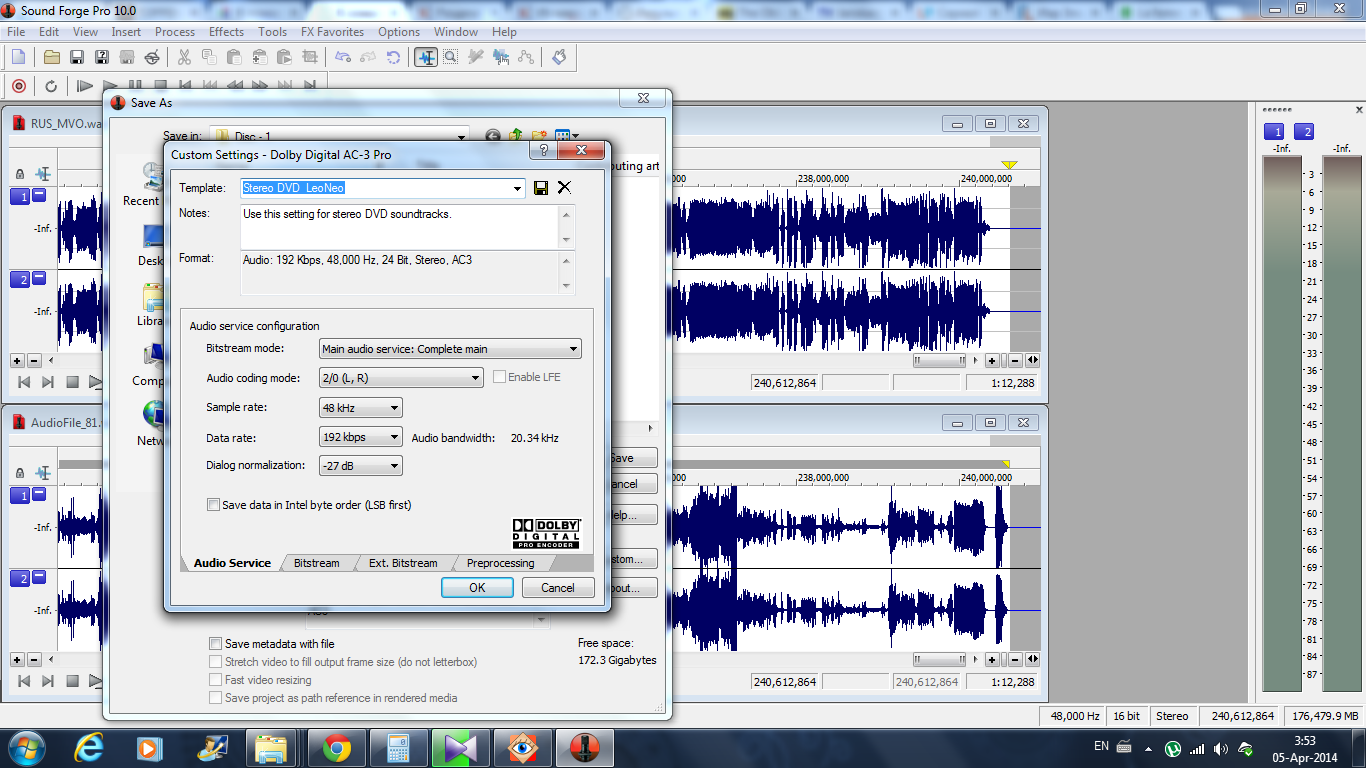
Task: Click the yellow marker in RUS_MVO ruler
Action: pyautogui.click(x=1009, y=165)
